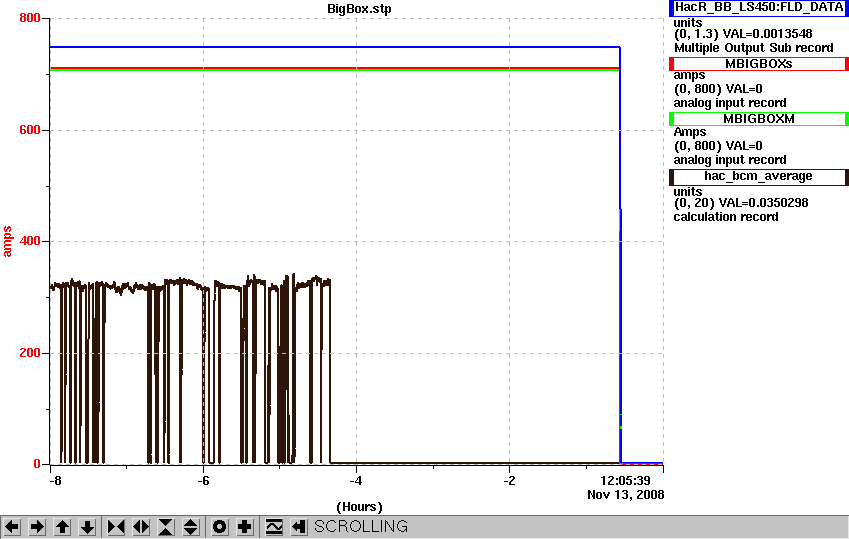
Task: Click the -8 tick label on x-axis
Action: click(55, 481)
